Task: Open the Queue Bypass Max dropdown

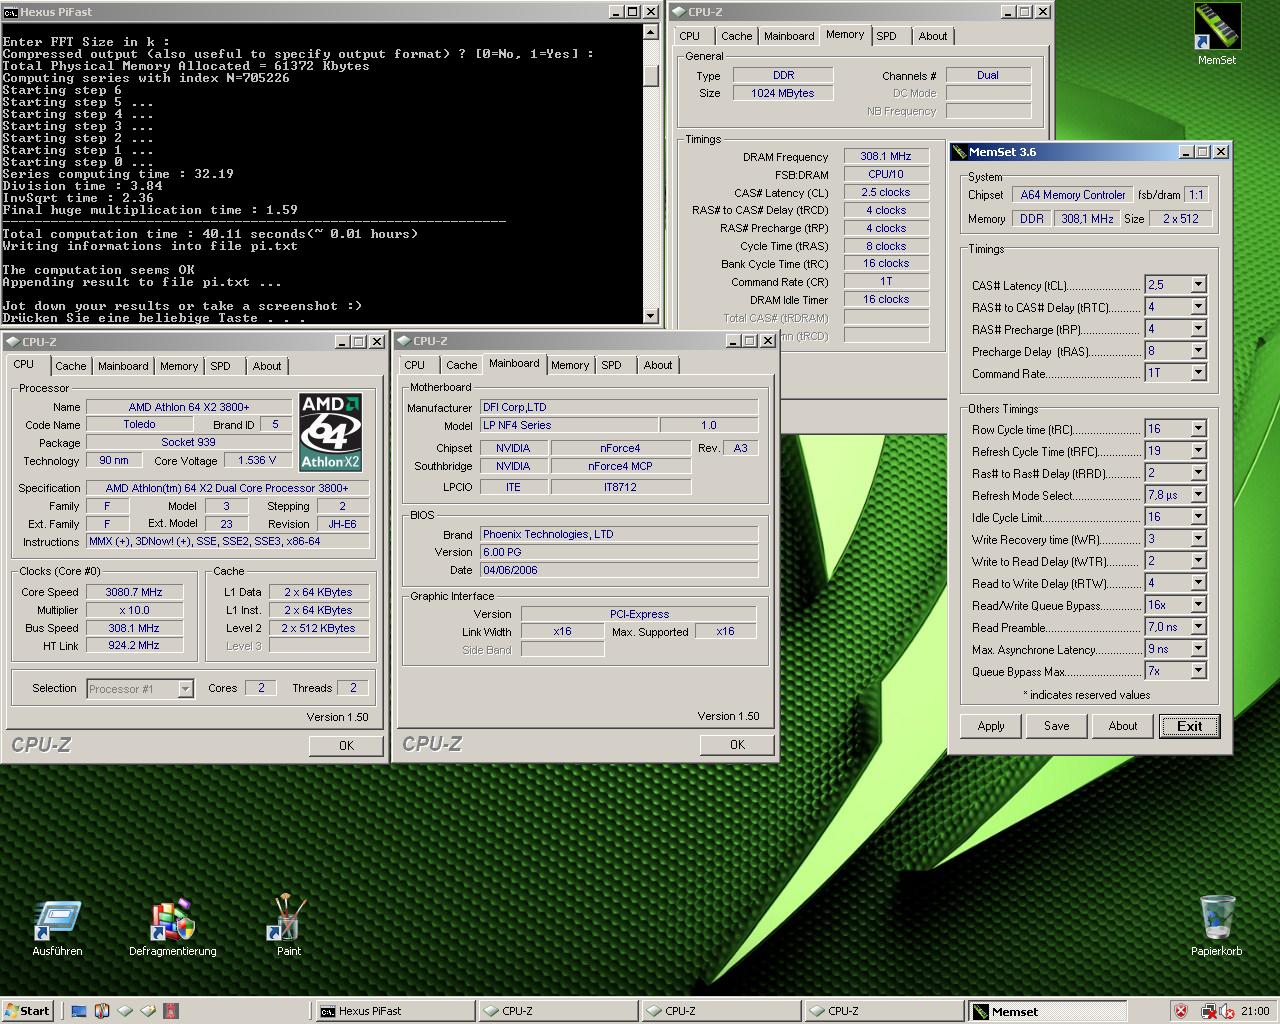Action: pos(1198,671)
